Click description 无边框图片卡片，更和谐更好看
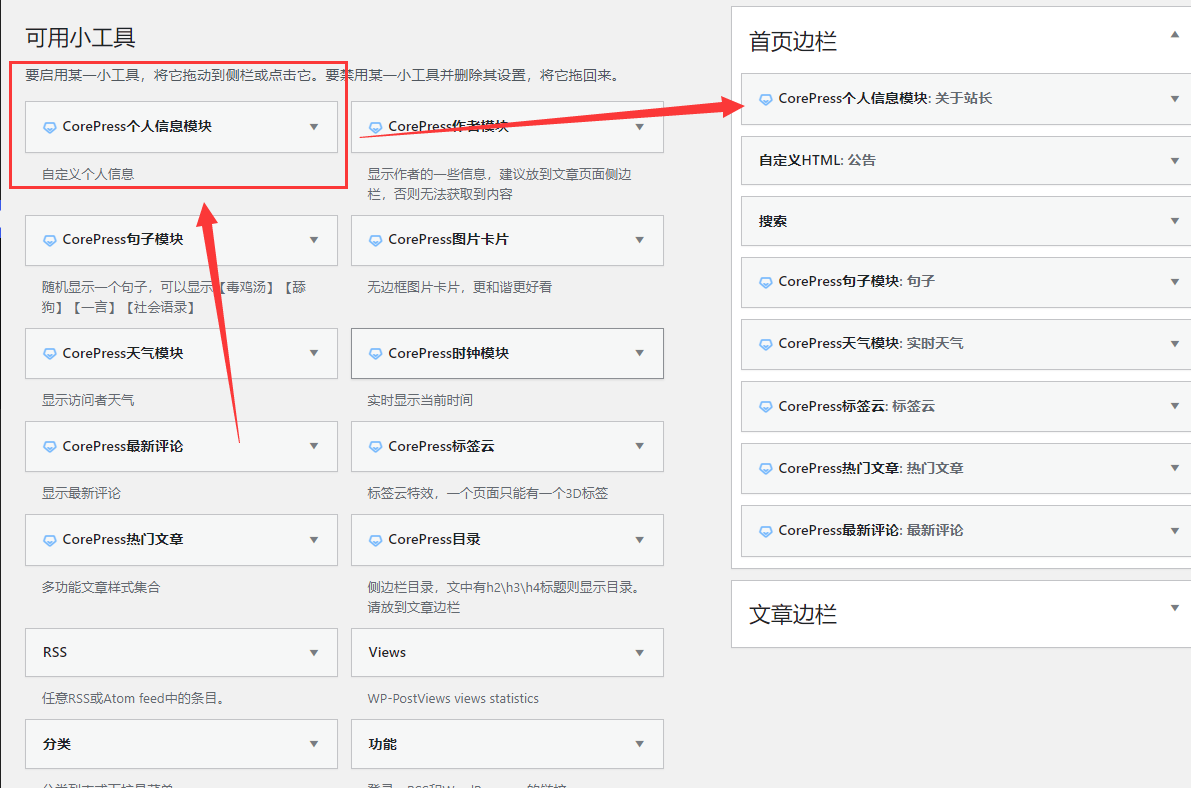Screen dimensions: 1191x788 [460, 287]
